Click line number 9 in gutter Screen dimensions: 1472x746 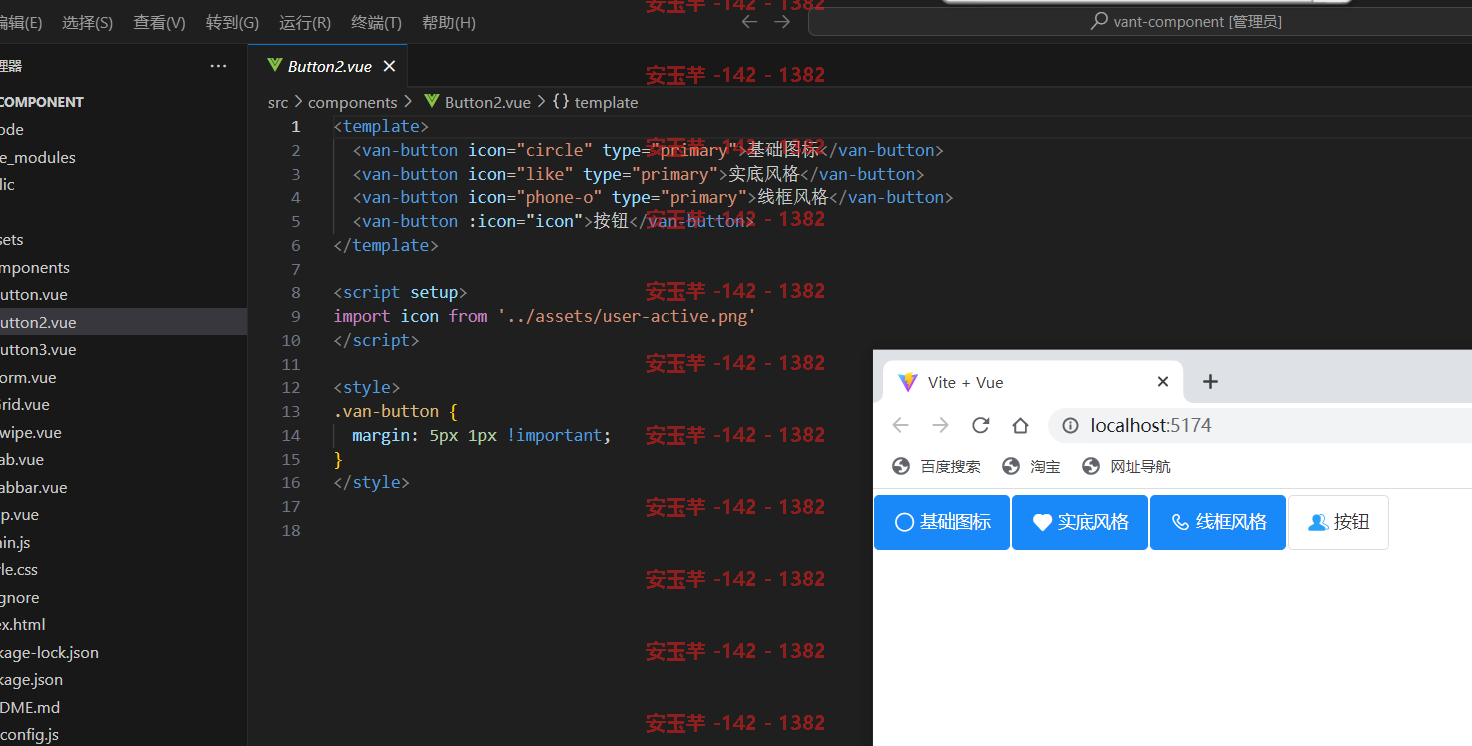coord(295,316)
